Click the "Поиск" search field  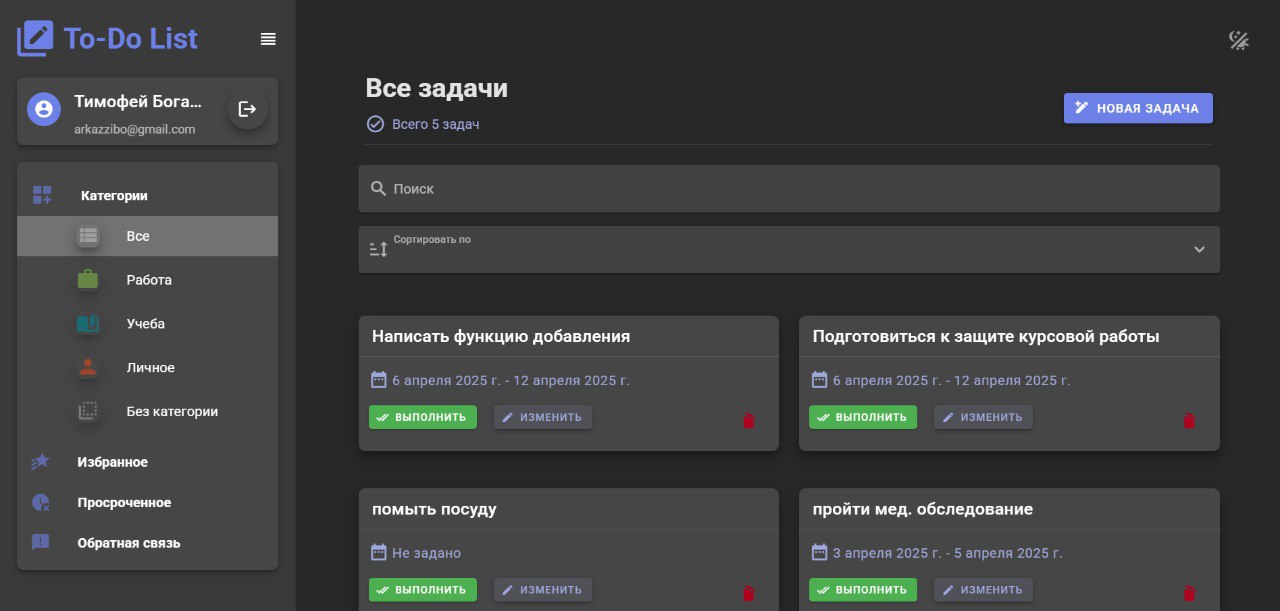click(789, 188)
